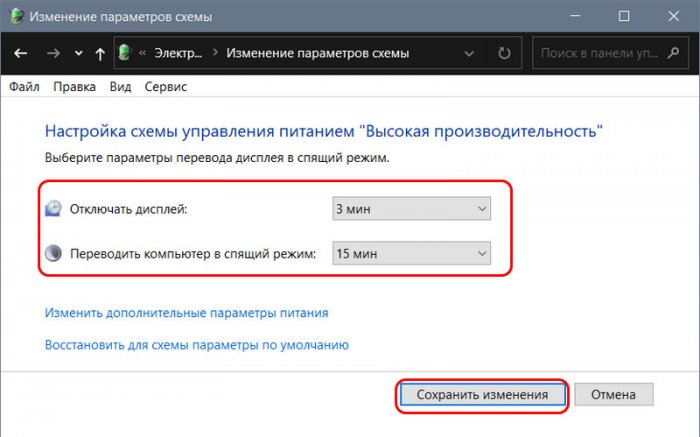Go forward with the right arrow
The image size is (700, 437).
pyautogui.click(x=54, y=54)
